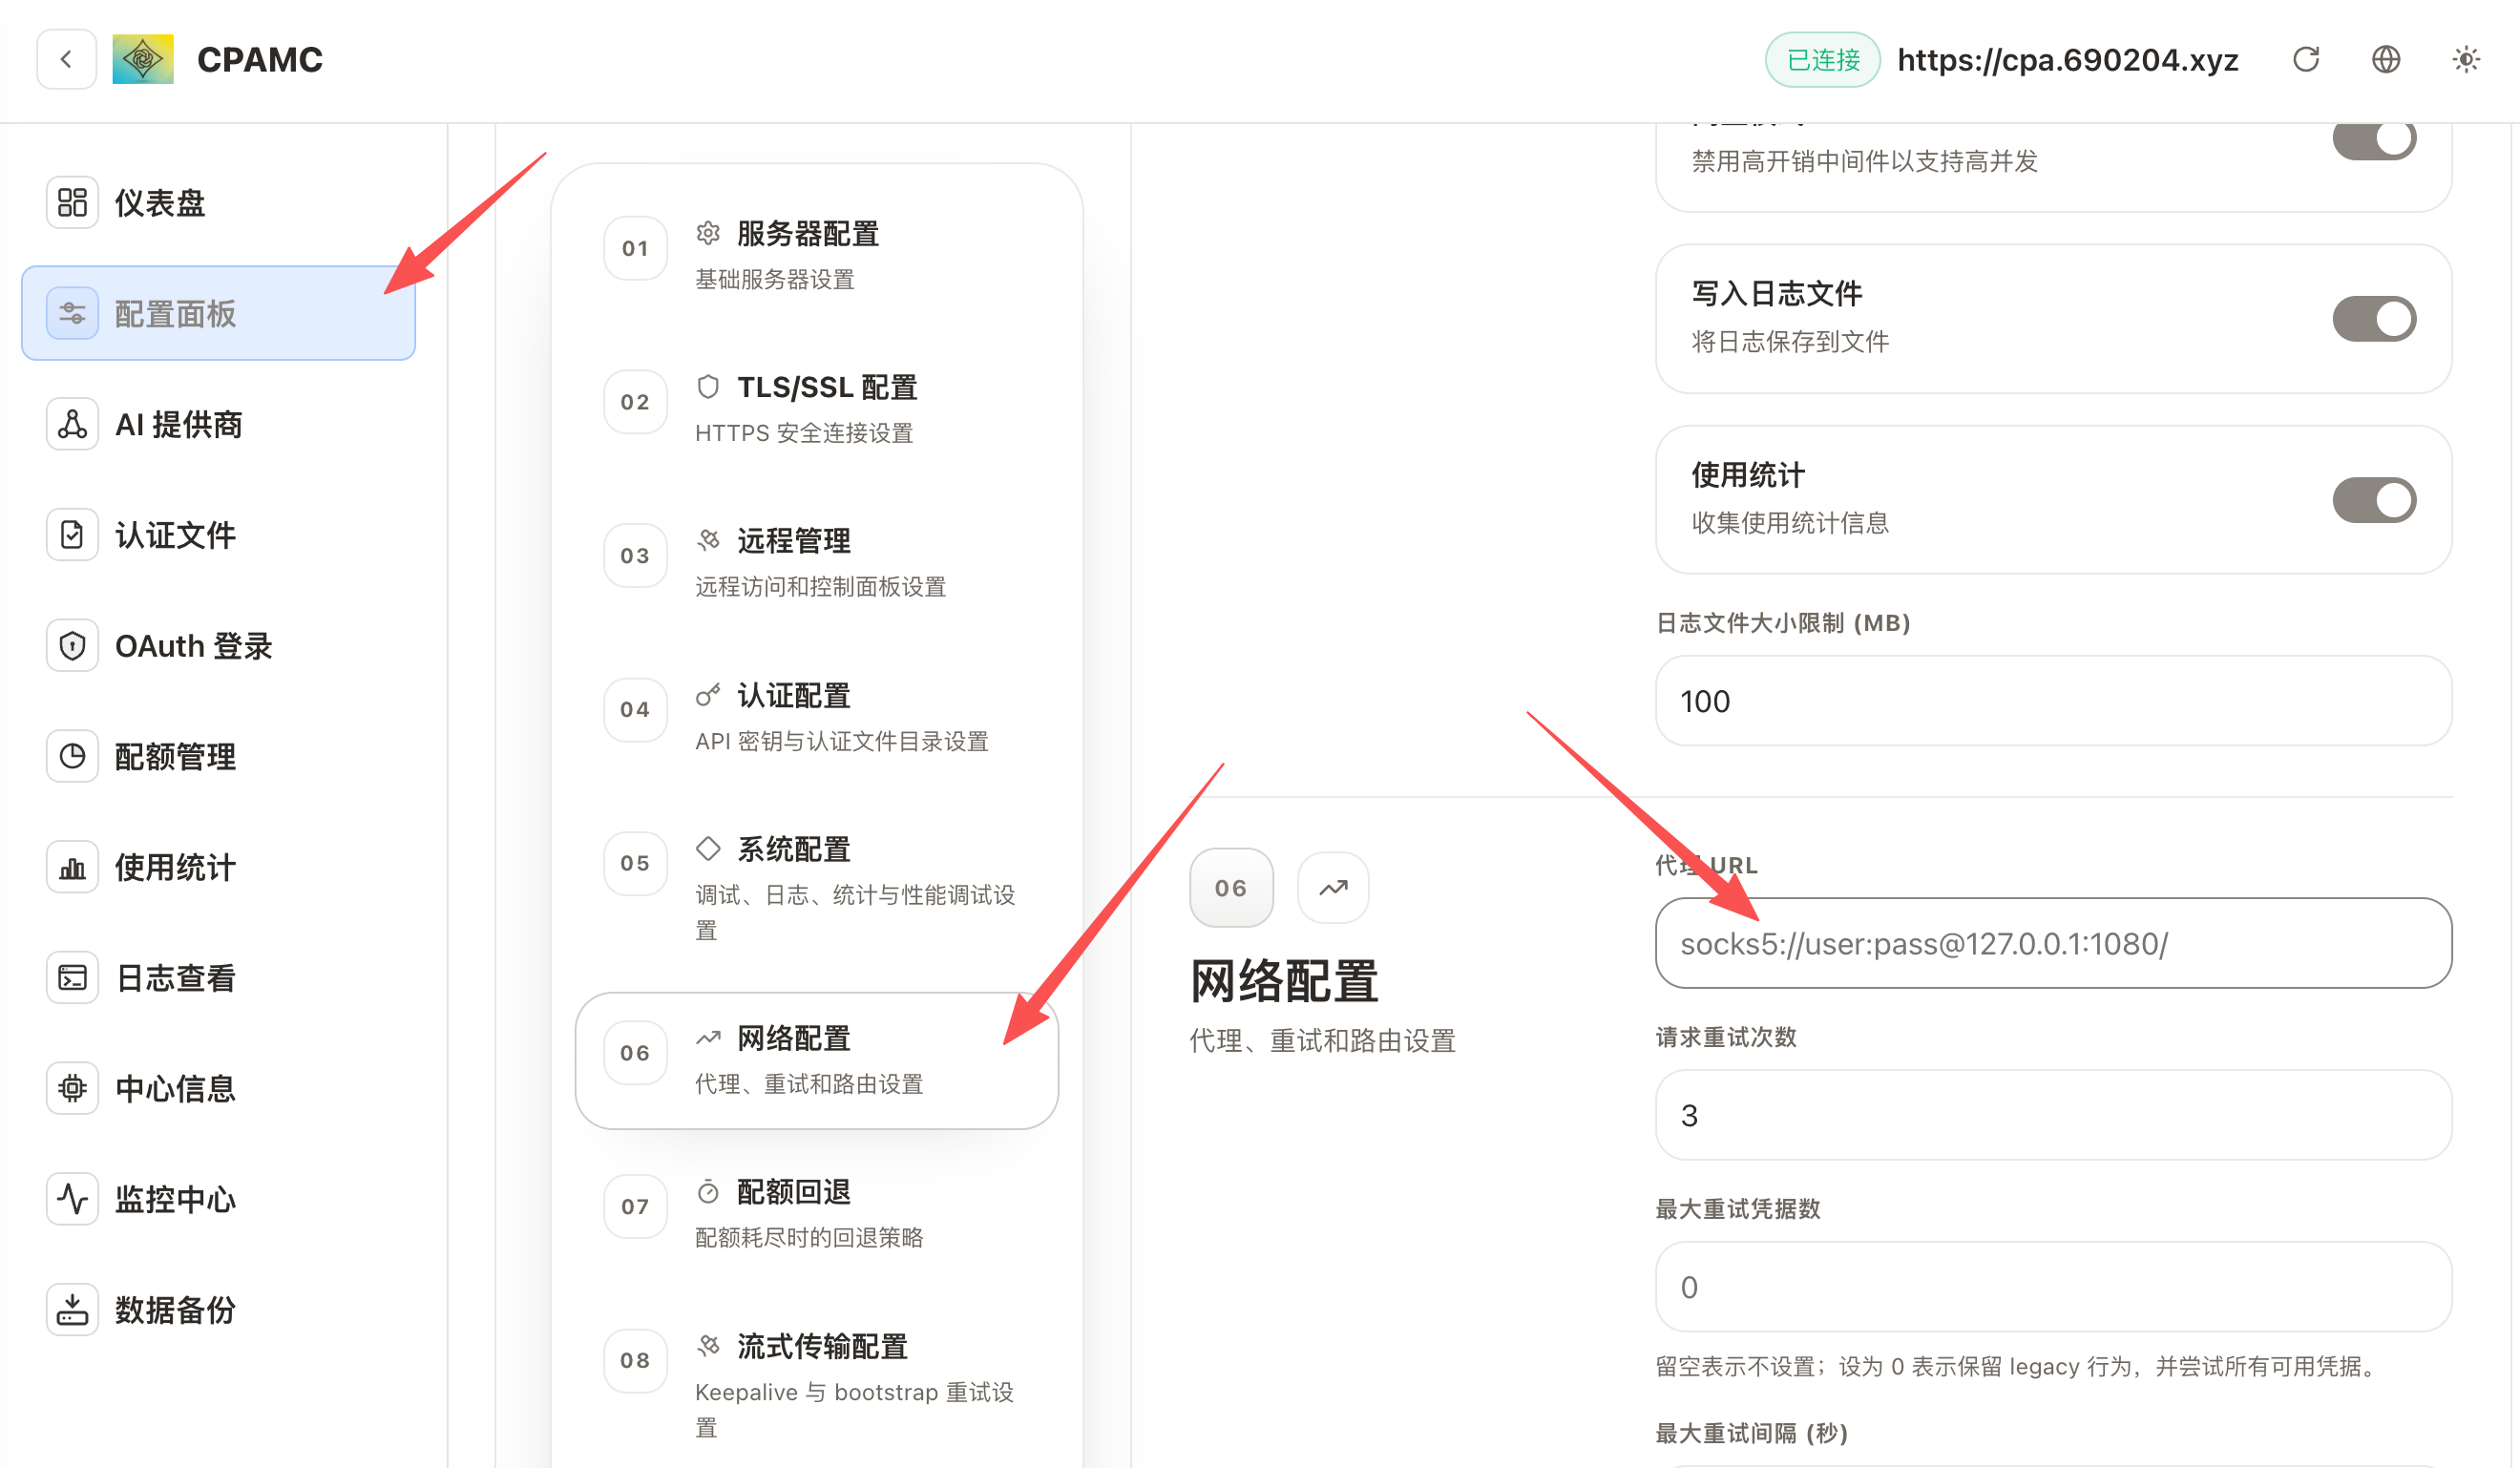2520x1468 pixels.
Task: Click the 网络配置 section heading
Action: click(x=1284, y=980)
